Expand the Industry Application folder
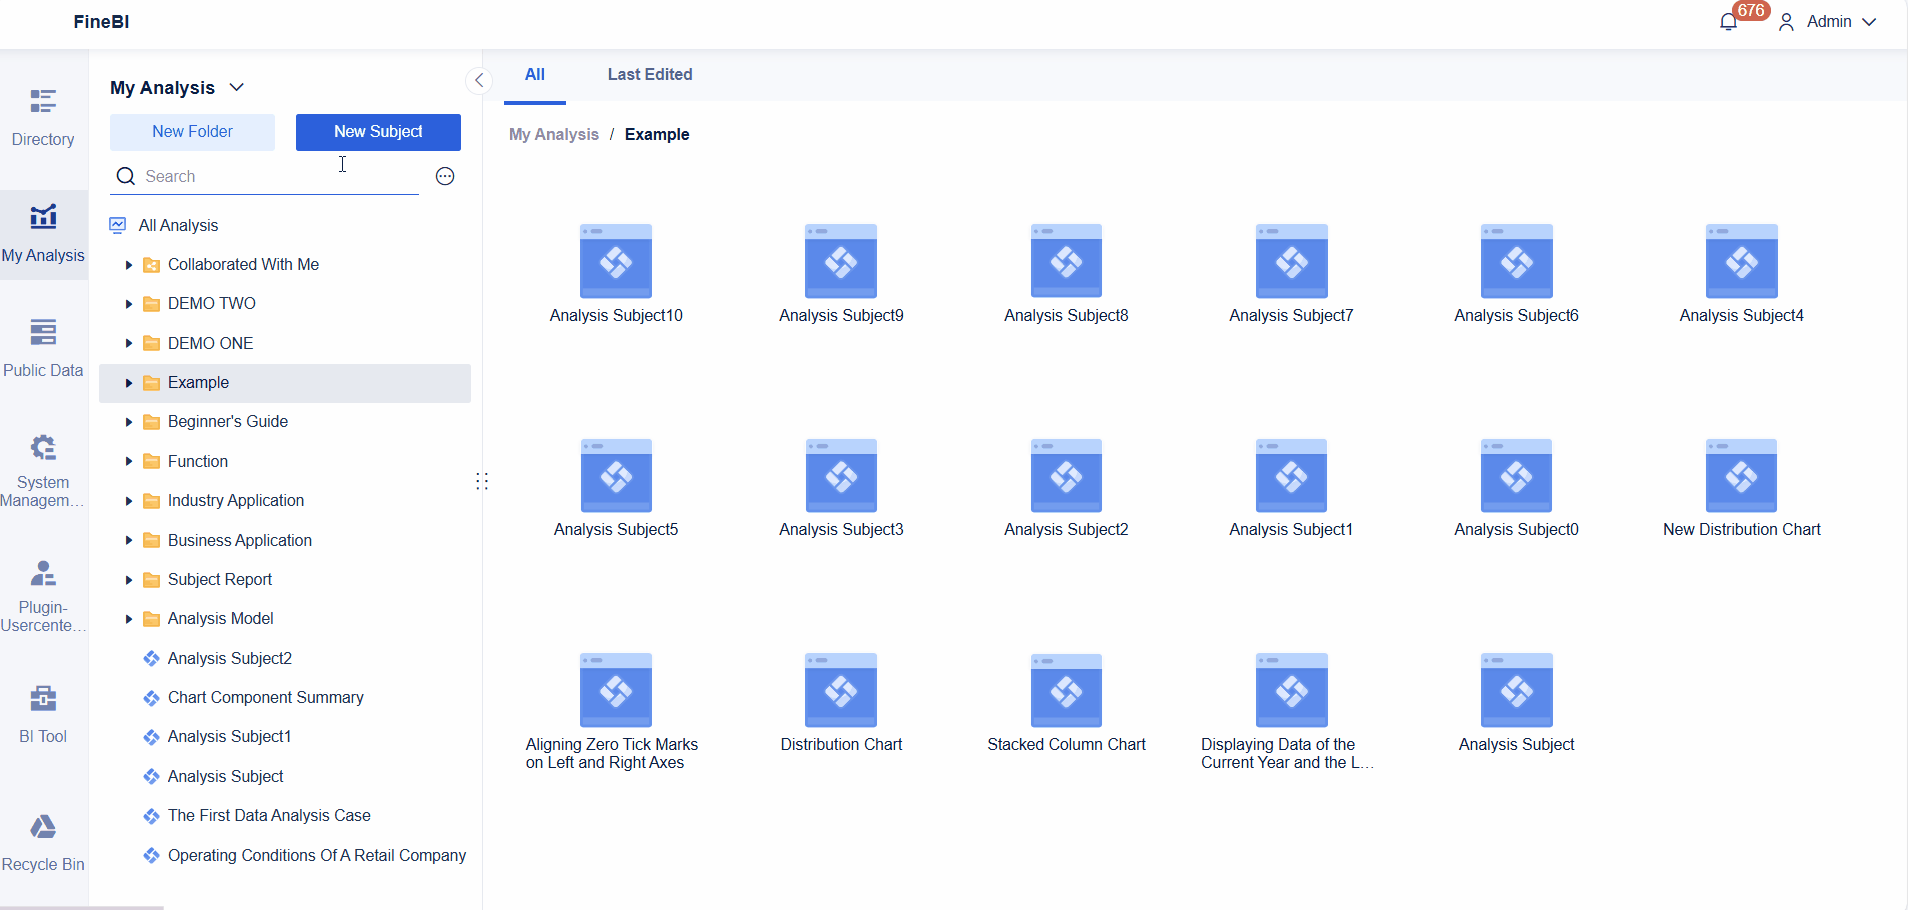The image size is (1908, 910). 128,500
